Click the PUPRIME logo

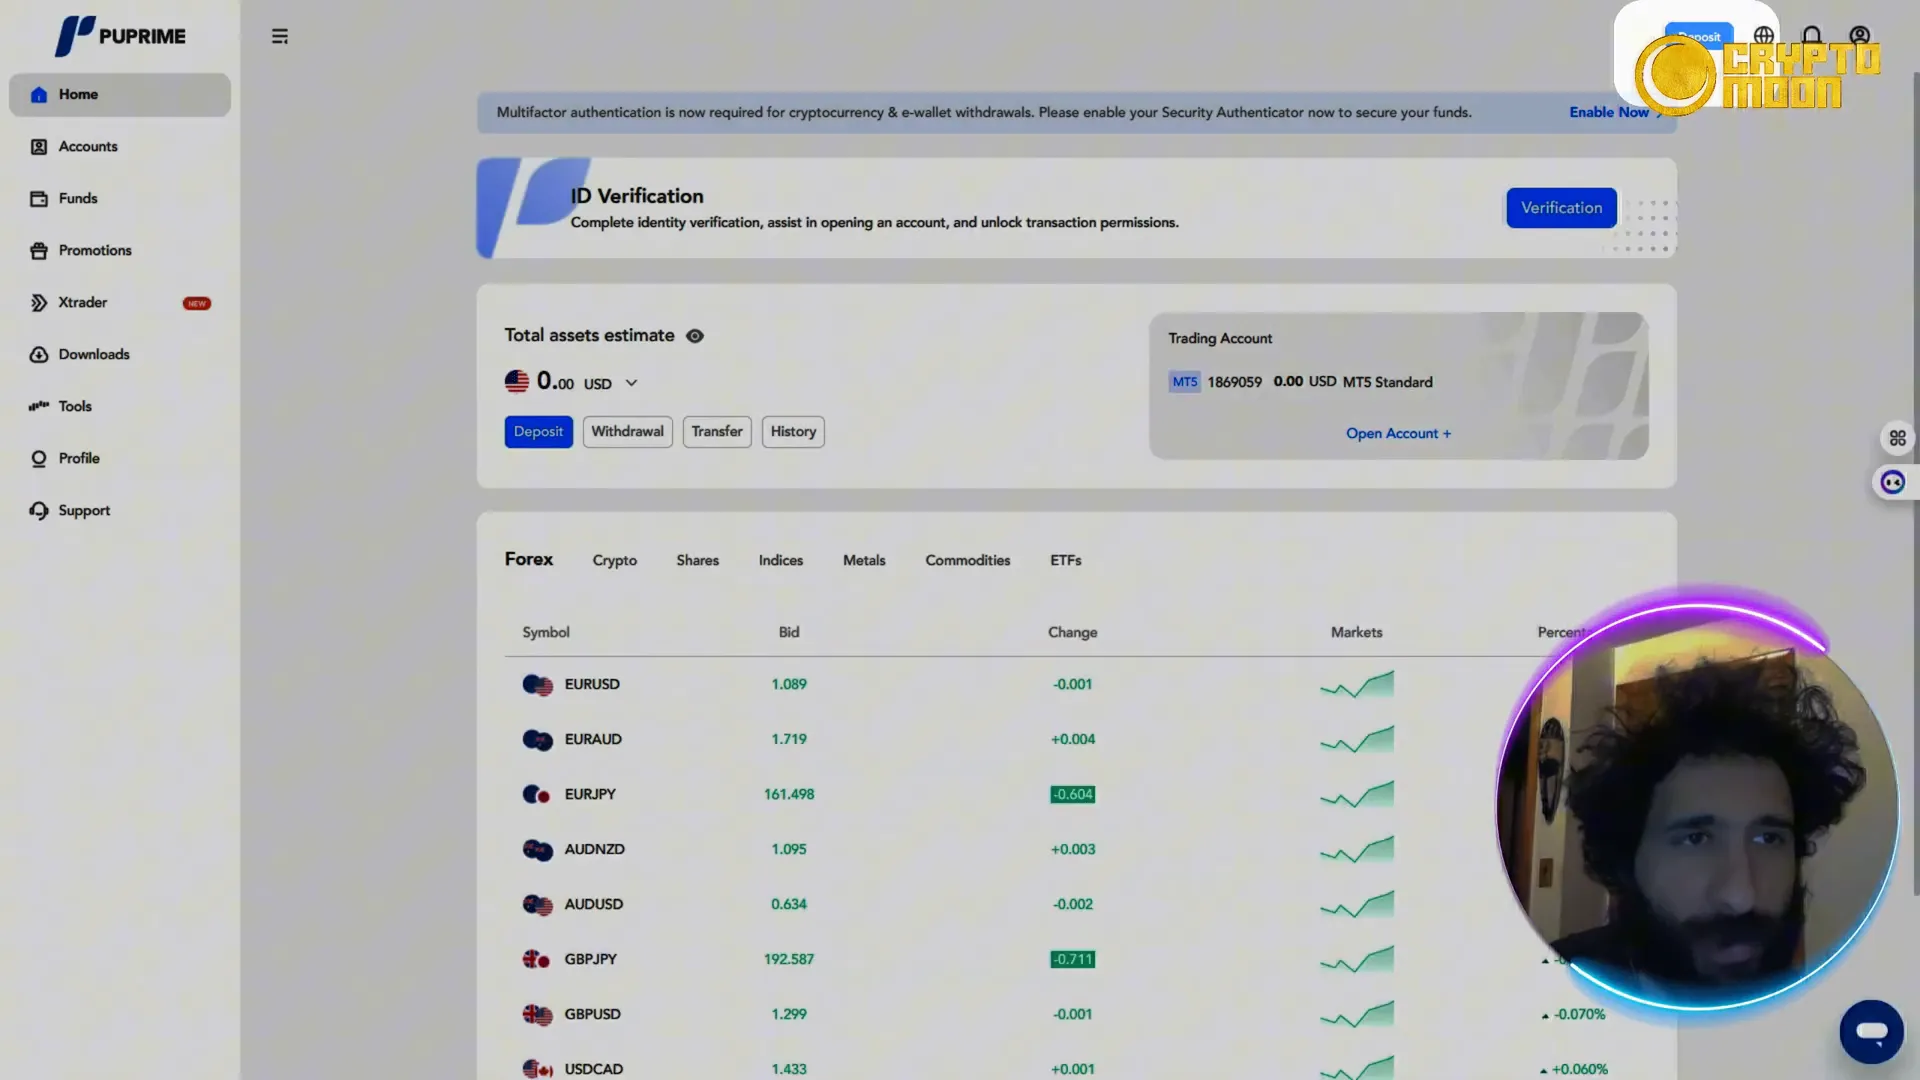tap(120, 36)
